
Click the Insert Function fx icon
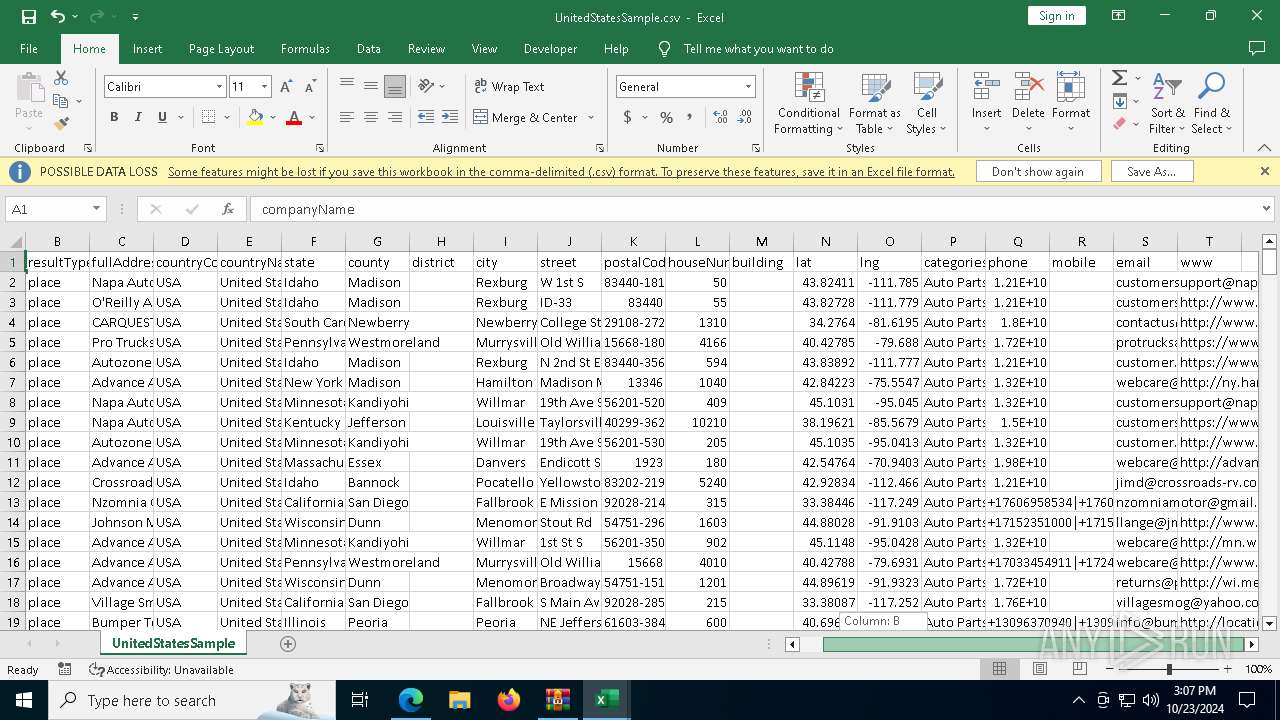click(x=228, y=209)
